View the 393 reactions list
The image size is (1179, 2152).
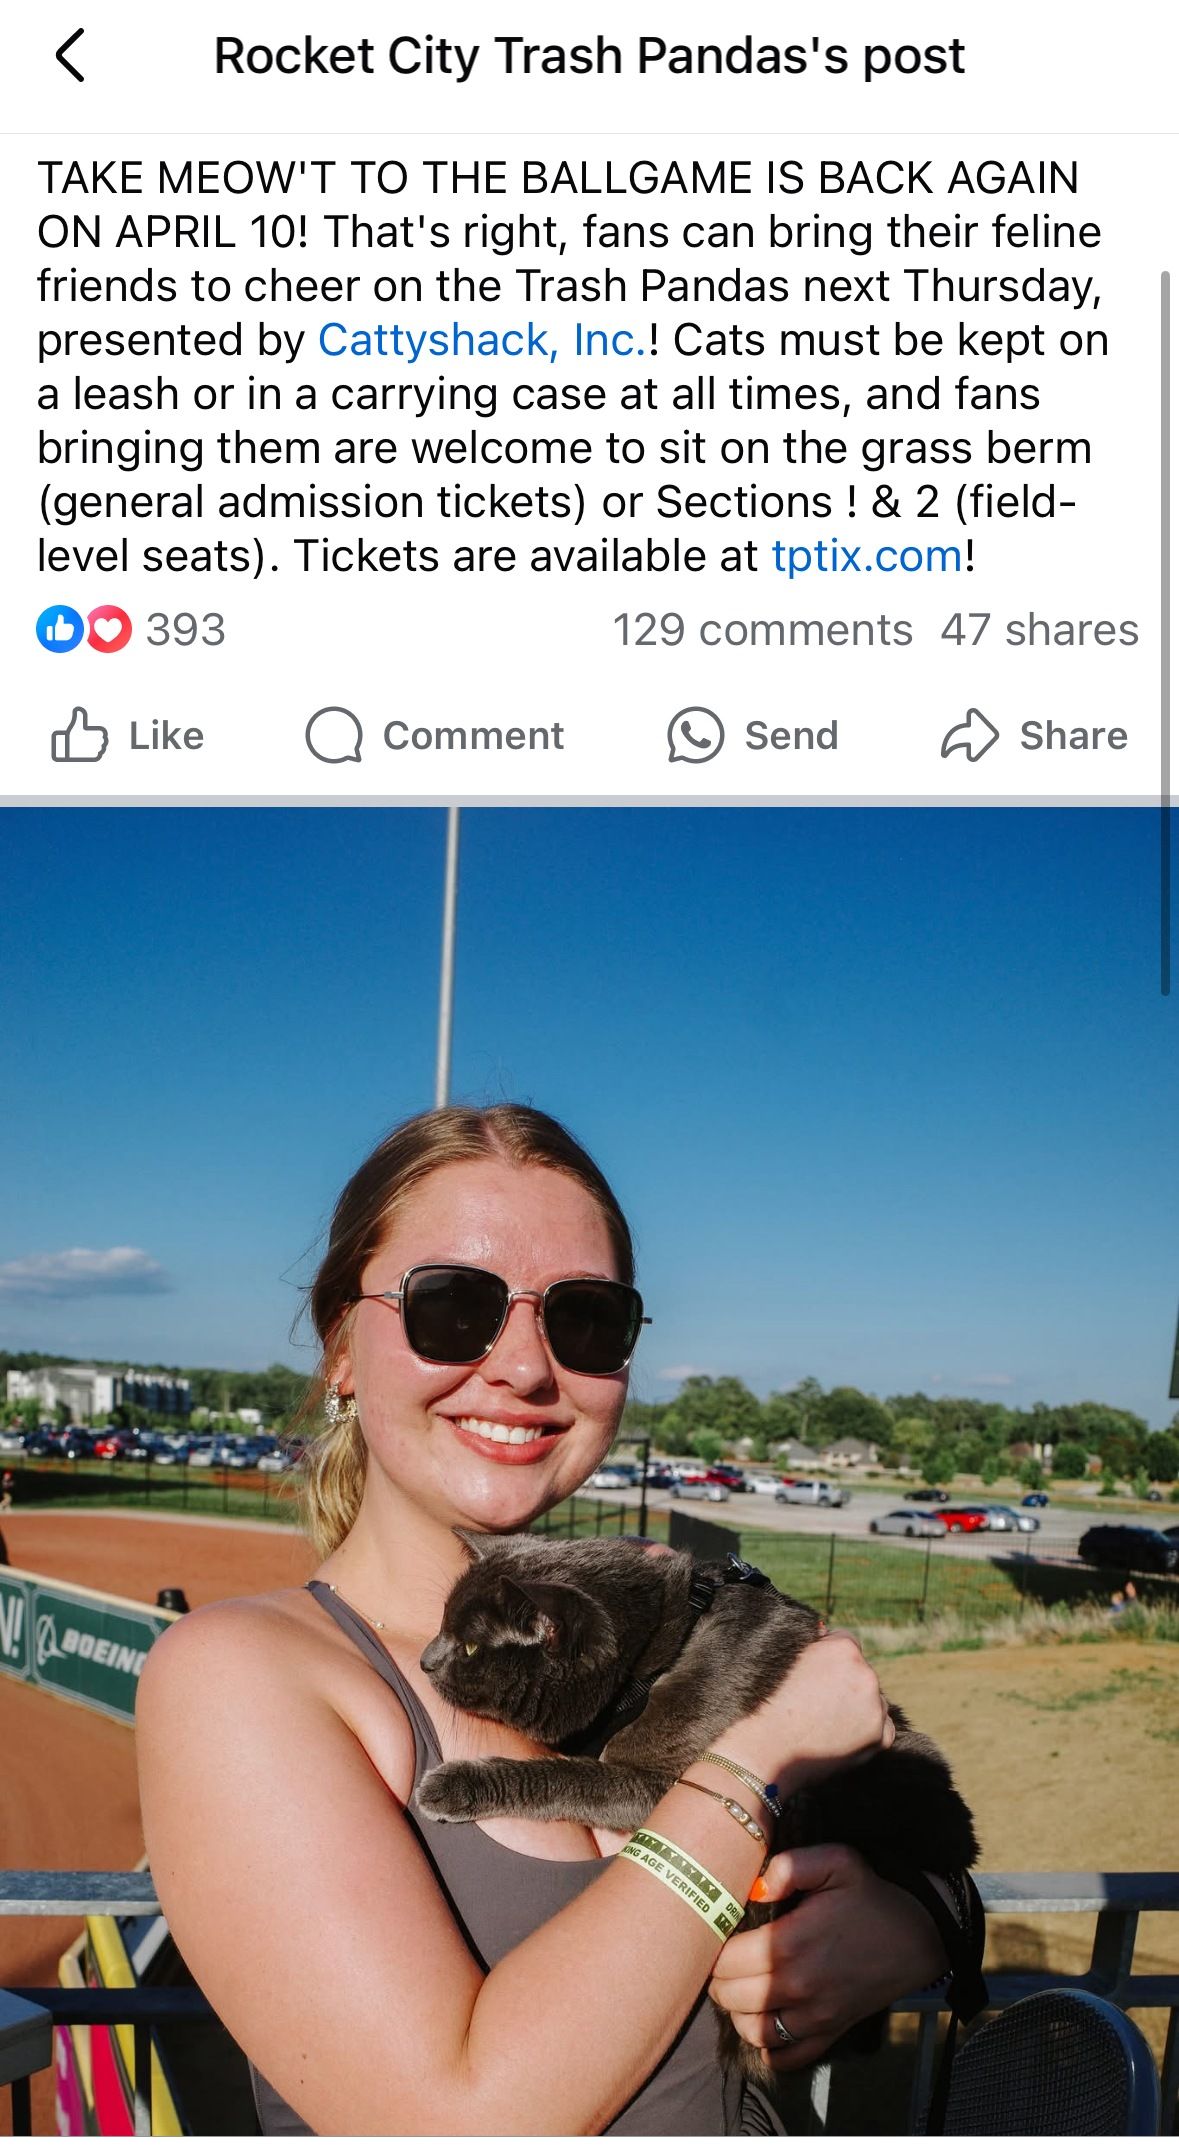[x=186, y=630]
